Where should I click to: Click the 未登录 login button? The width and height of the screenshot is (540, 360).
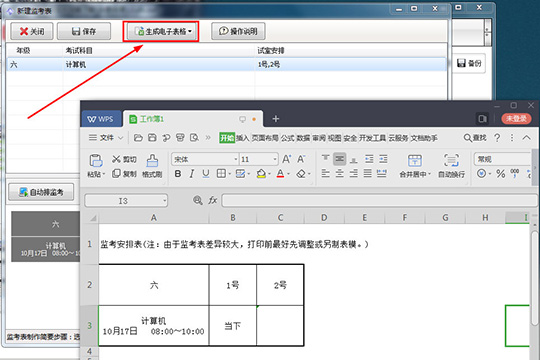point(516,119)
